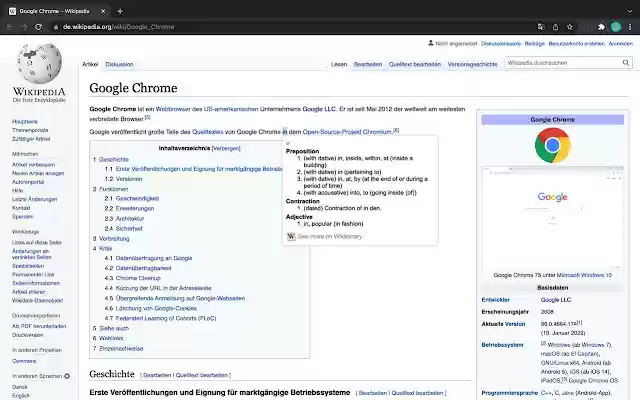Open the Quelltext bearbeiten tab
Viewport: 640px width, 400px height.
click(415, 64)
